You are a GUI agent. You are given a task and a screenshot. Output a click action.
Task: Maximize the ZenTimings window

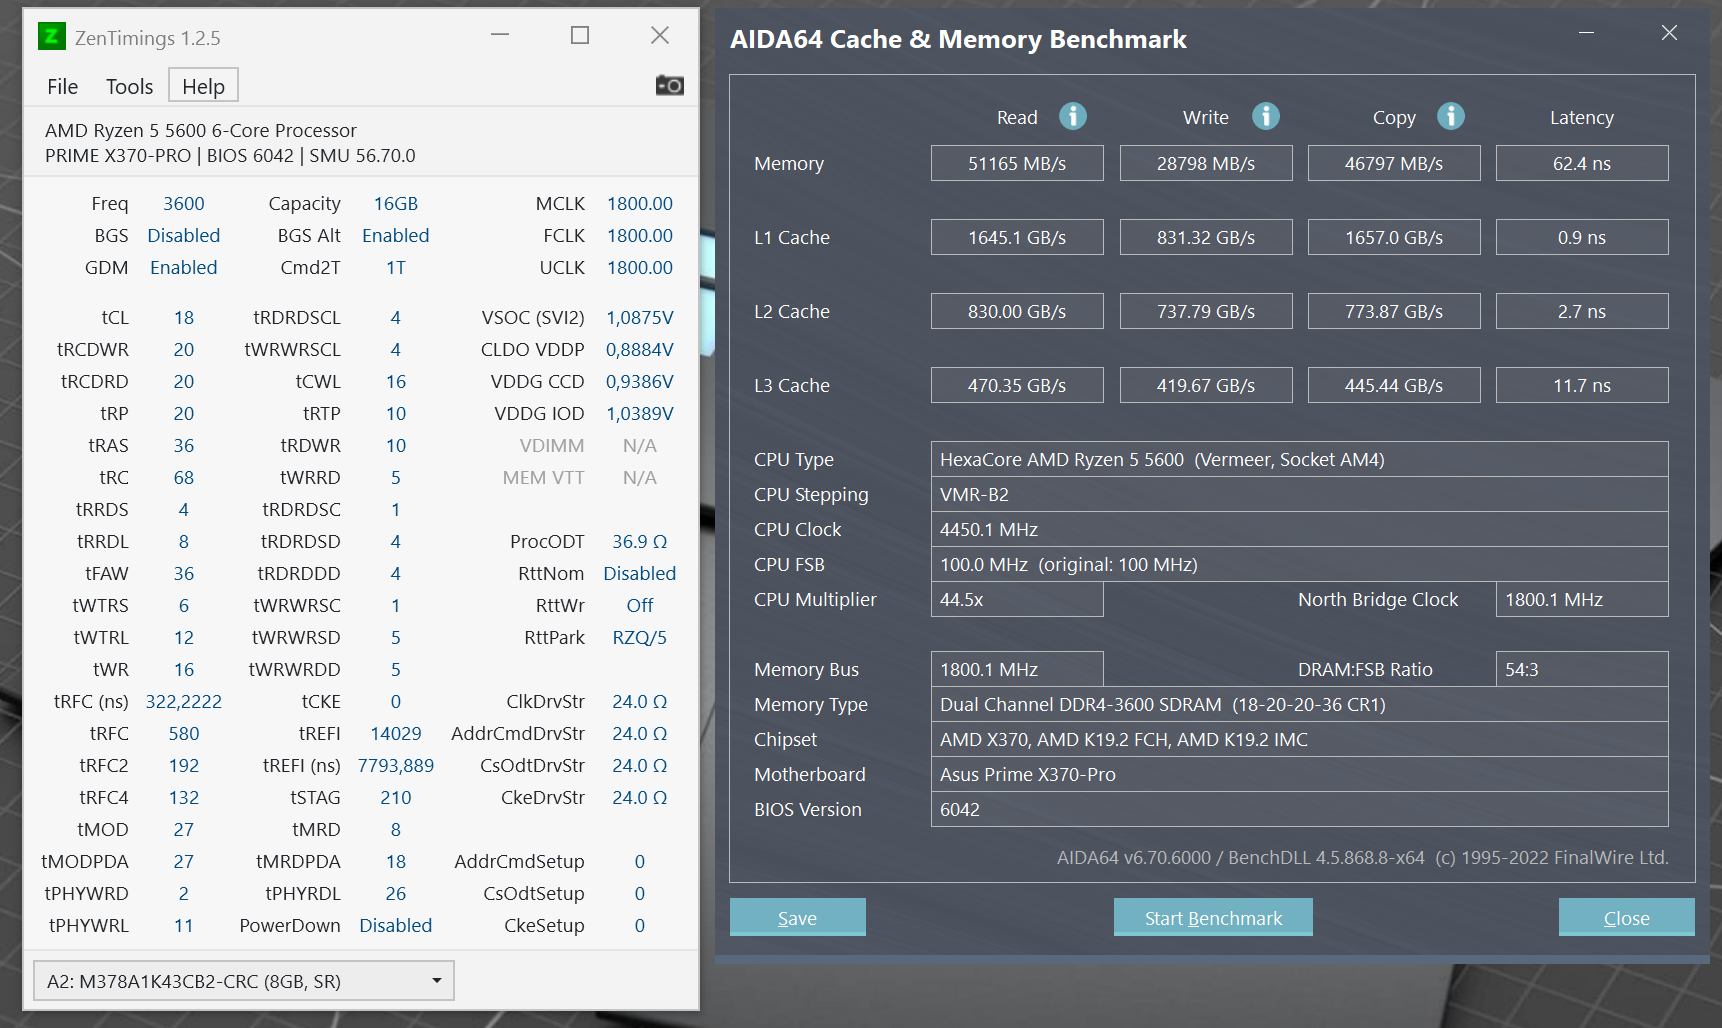click(x=580, y=35)
